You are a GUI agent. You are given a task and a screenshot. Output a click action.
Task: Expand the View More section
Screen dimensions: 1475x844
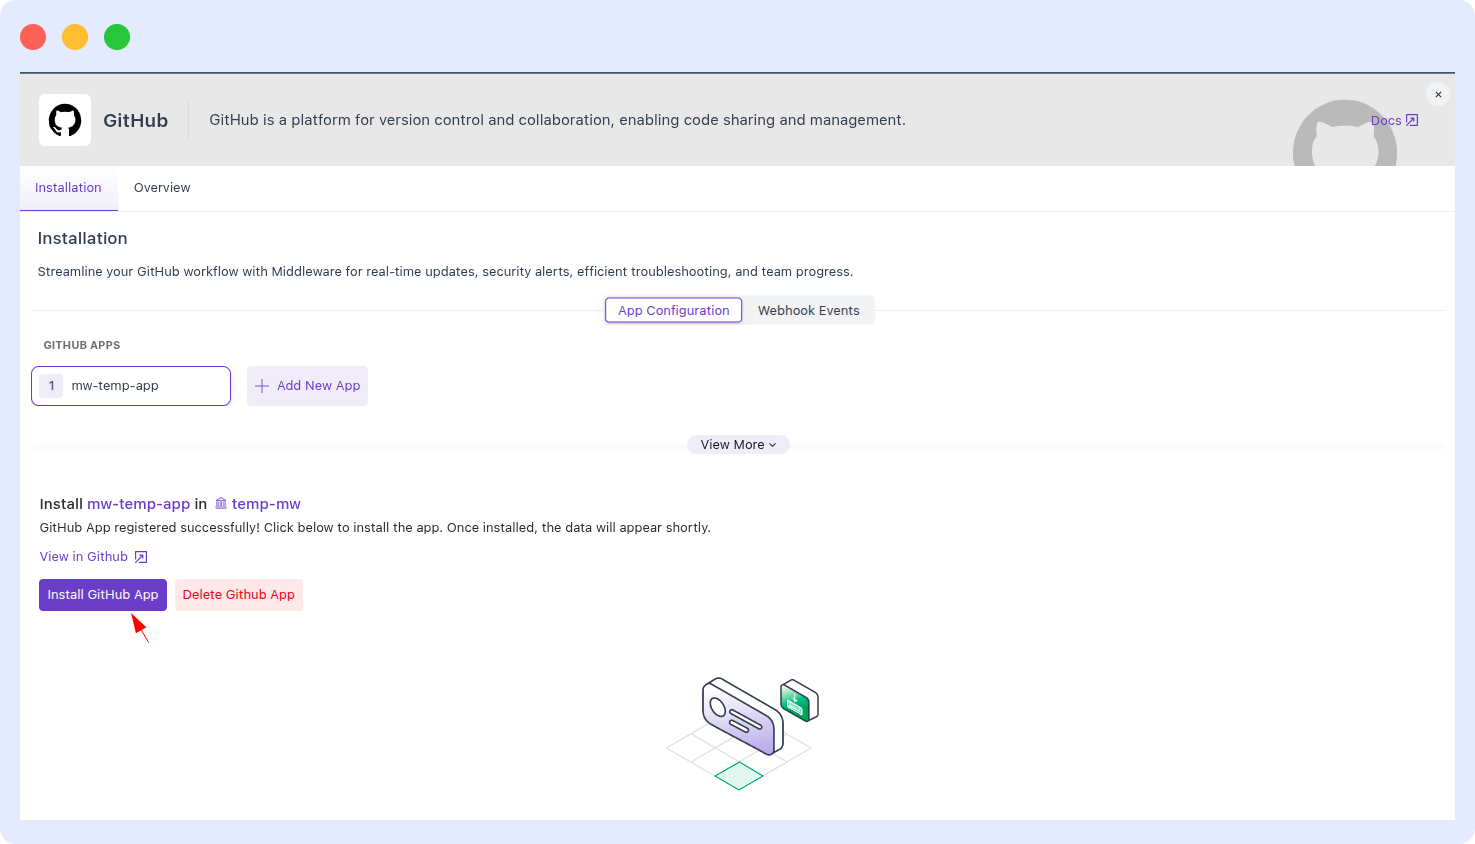pos(738,444)
